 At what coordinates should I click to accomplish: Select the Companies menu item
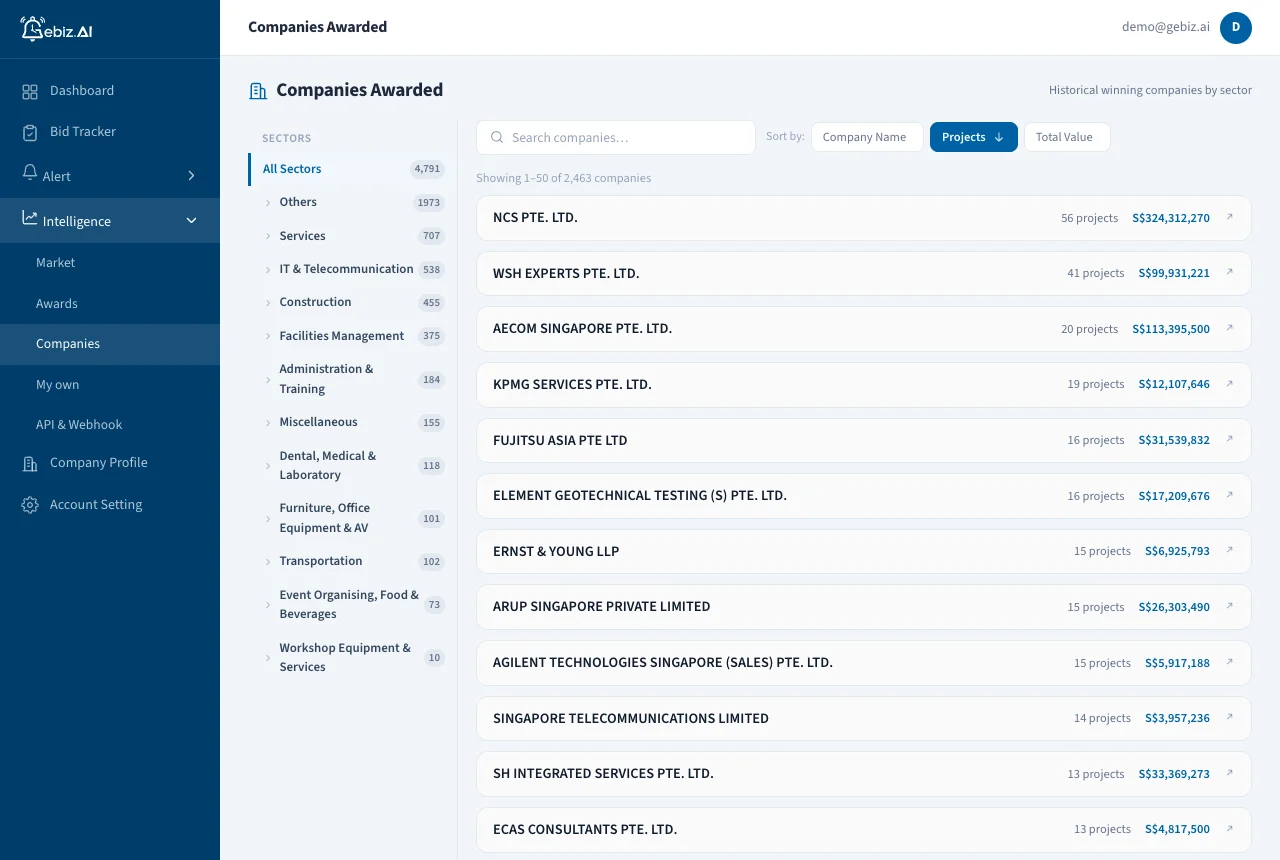click(x=110, y=344)
